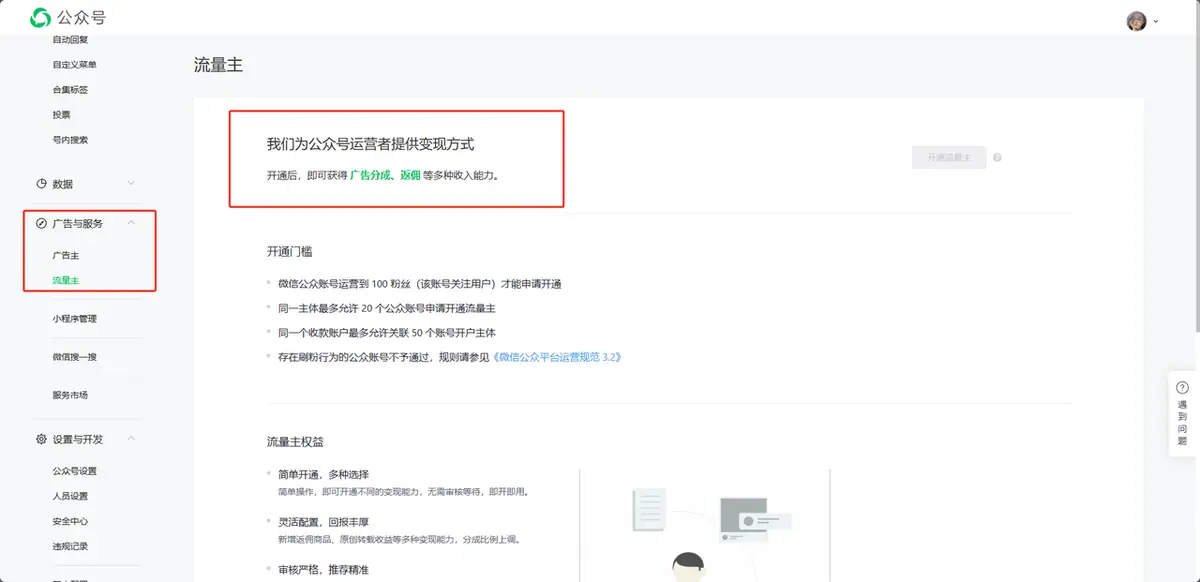
Task: Click the 遇到问题 floating help button
Action: point(1183,415)
